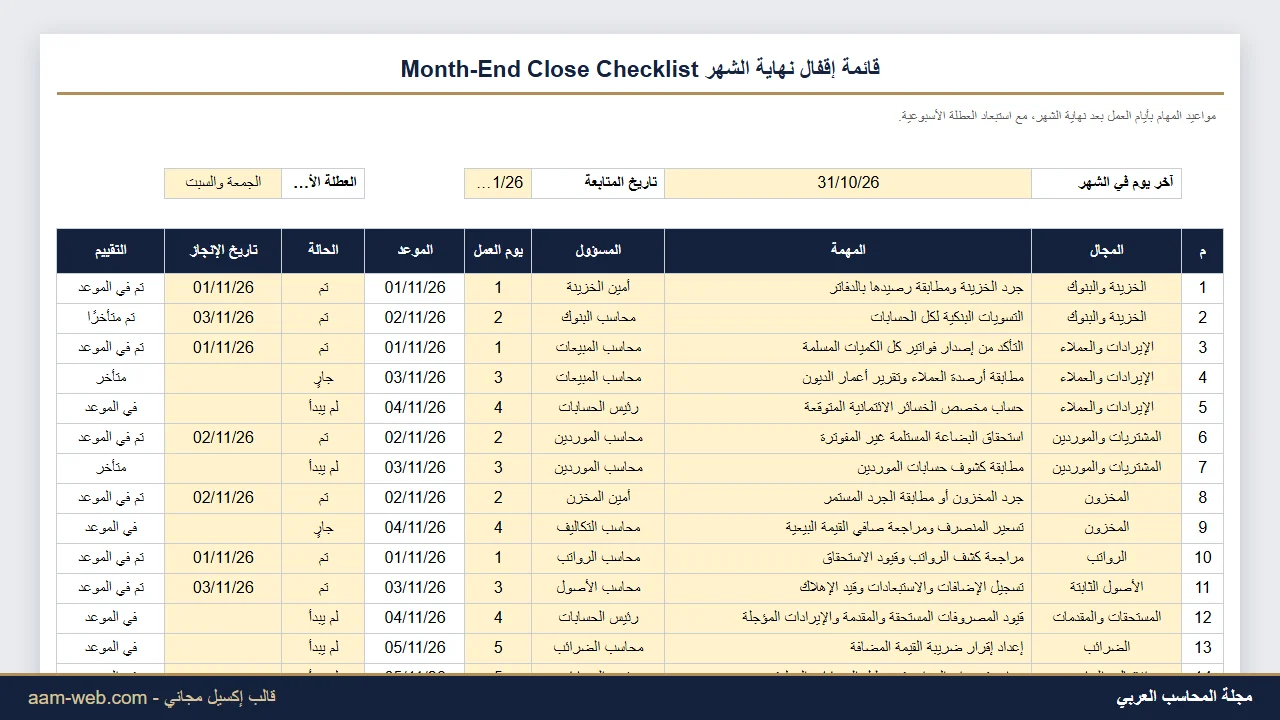Click the أمين المخزن responsible cell

(598, 498)
